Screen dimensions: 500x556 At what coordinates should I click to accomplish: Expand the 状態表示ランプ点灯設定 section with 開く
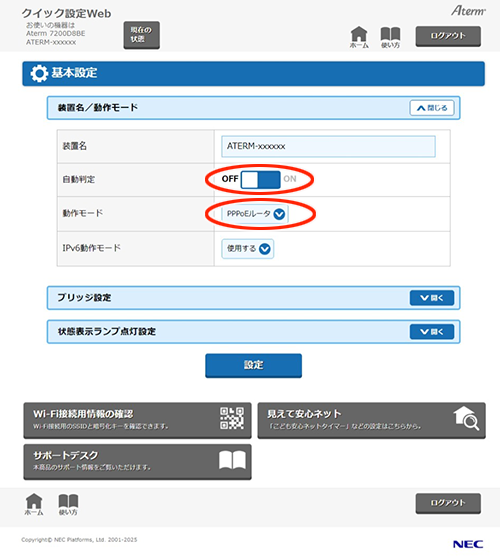[x=432, y=332]
